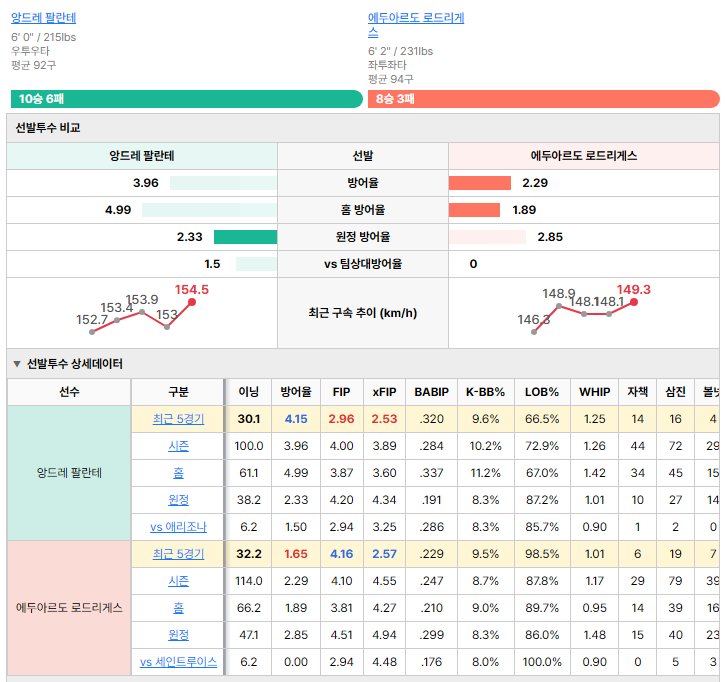Click the xFIP column header
Image resolution: width=726 pixels, height=682 pixels.
pyautogui.click(x=384, y=392)
